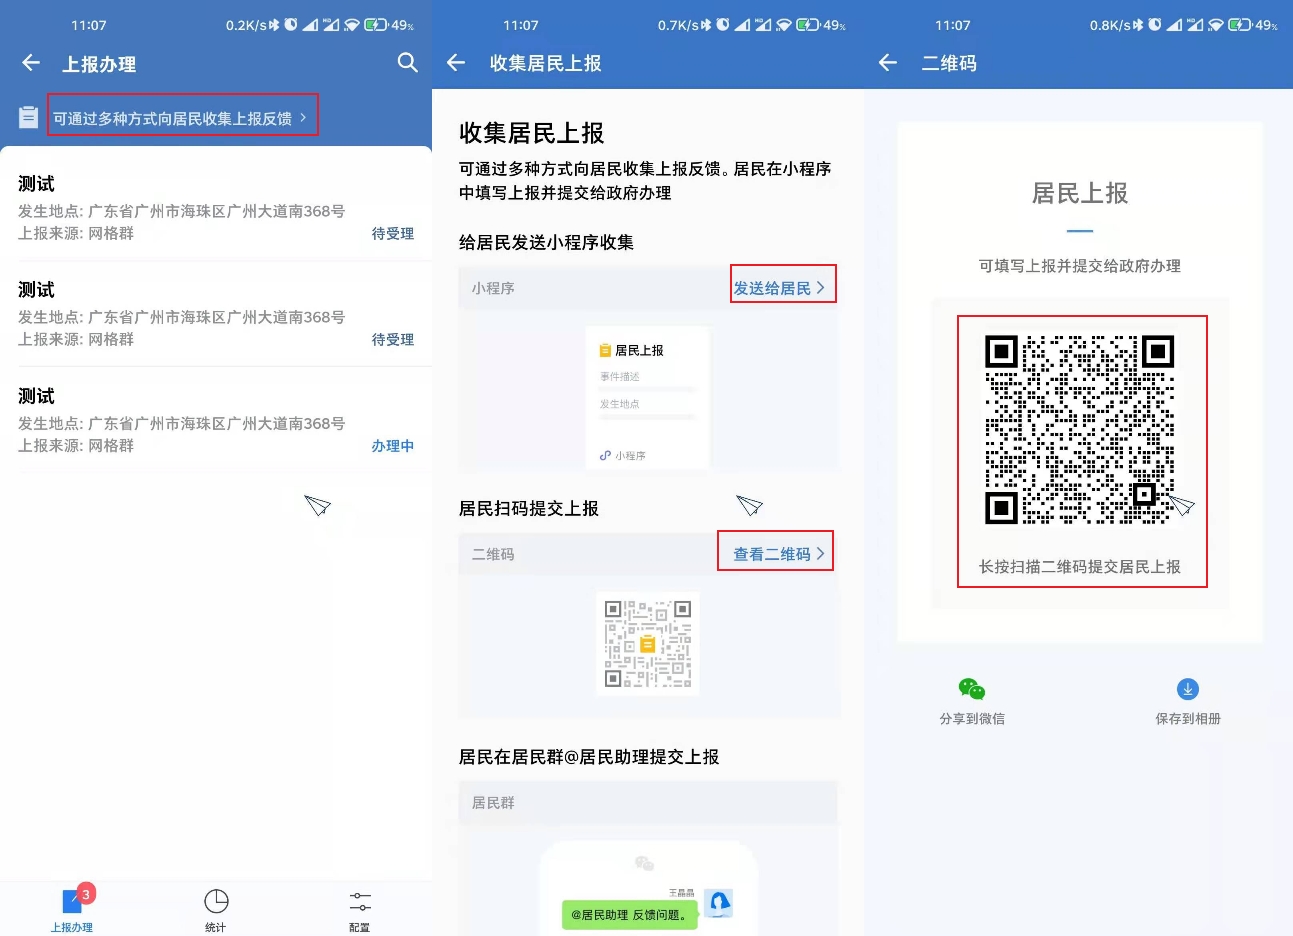Tap the large 居民上报 QR code
The image size is (1293, 936).
point(1079,430)
